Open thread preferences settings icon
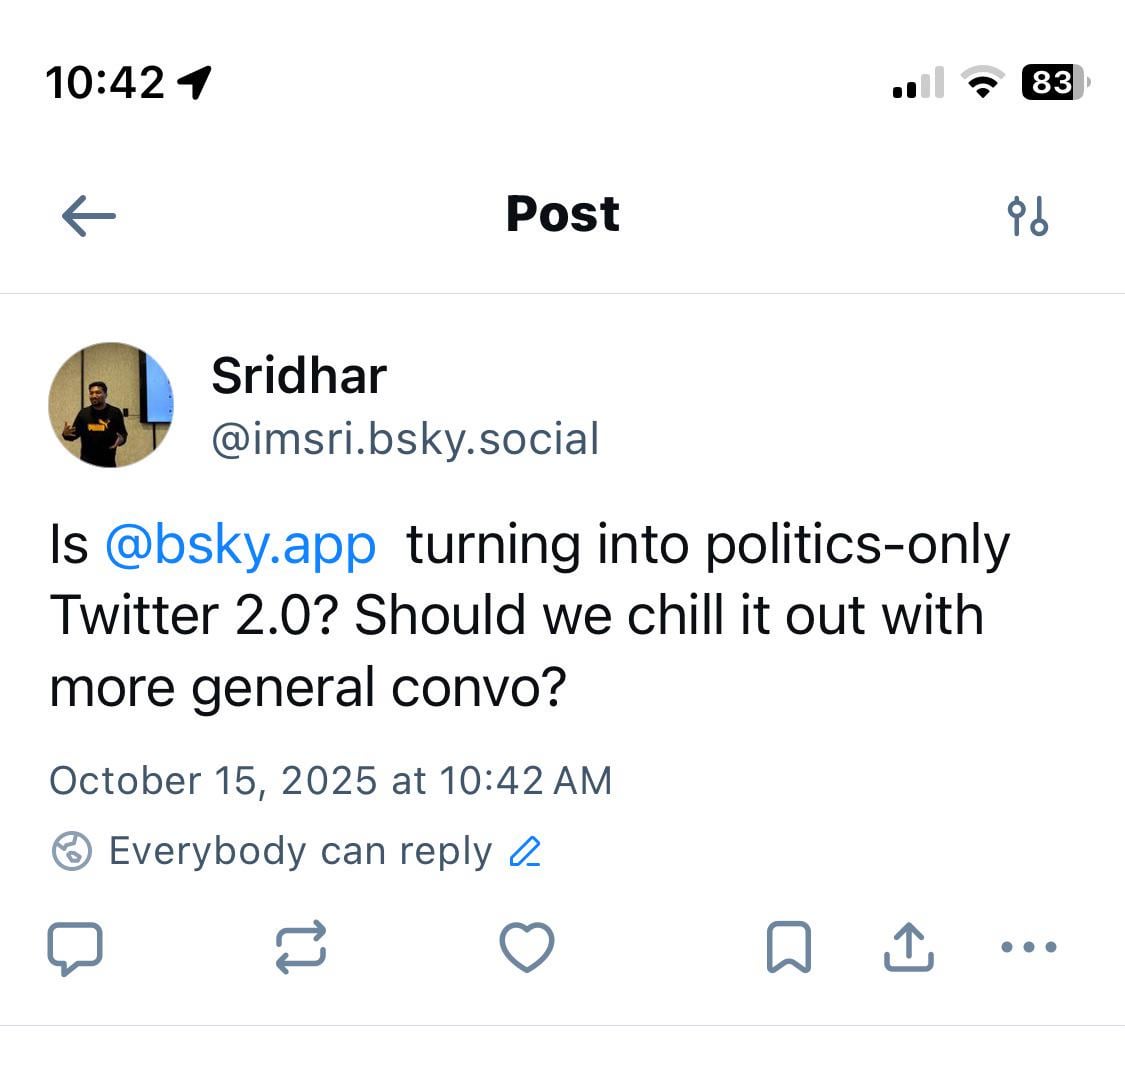1125x1090 pixels. [x=1027, y=215]
